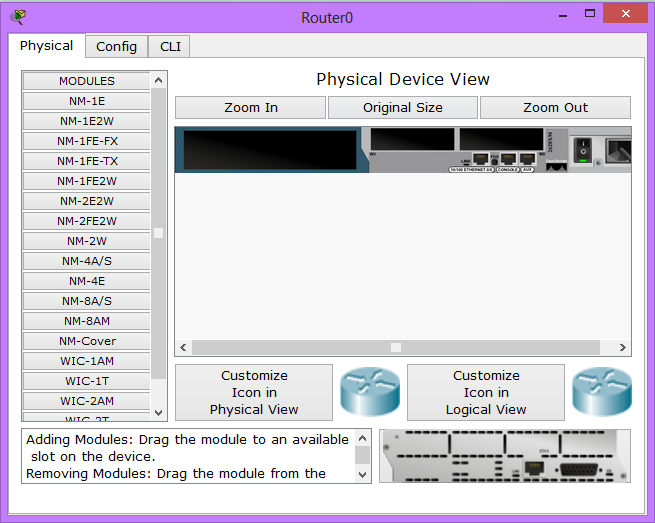The image size is (655, 523).
Task: Click device view horizontal scrollbar thumb
Action: 396,348
